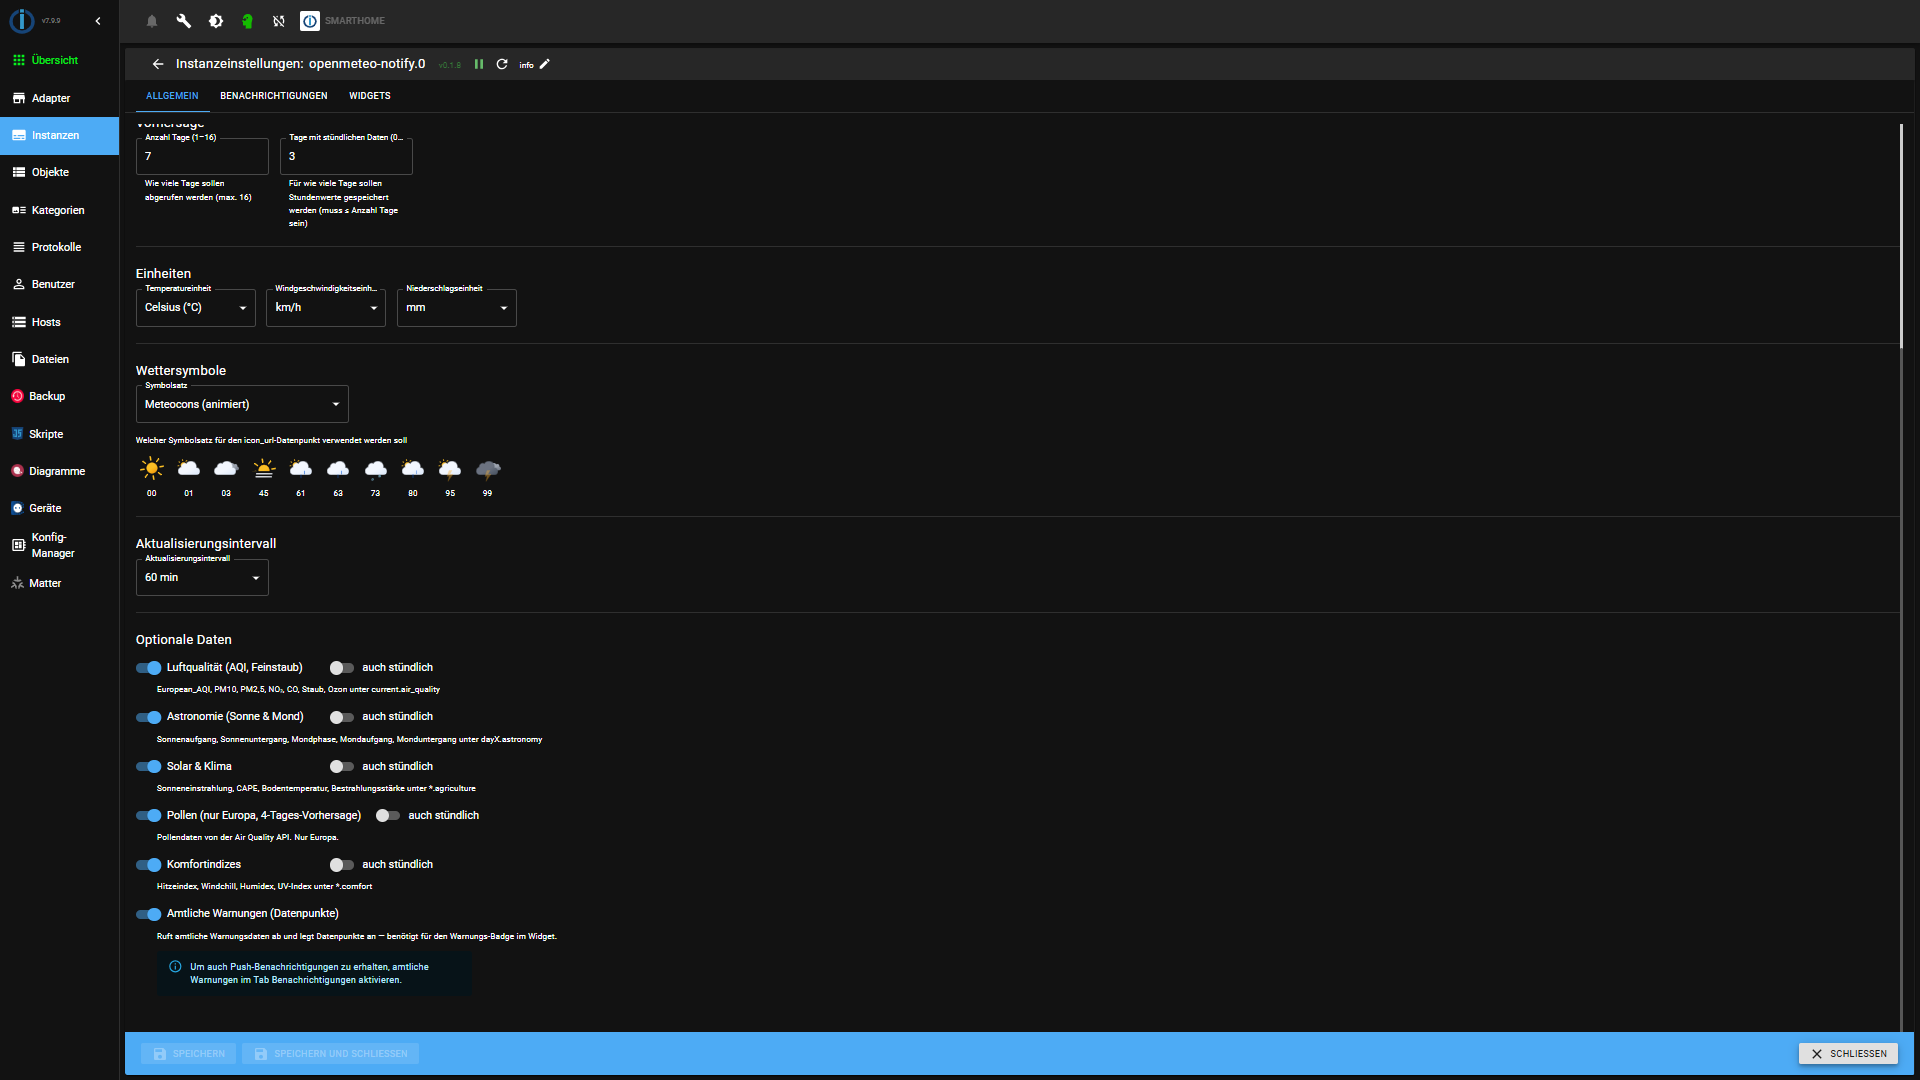Open Backup in sidebar
Screen dimensions: 1920x1080
click(x=59, y=397)
